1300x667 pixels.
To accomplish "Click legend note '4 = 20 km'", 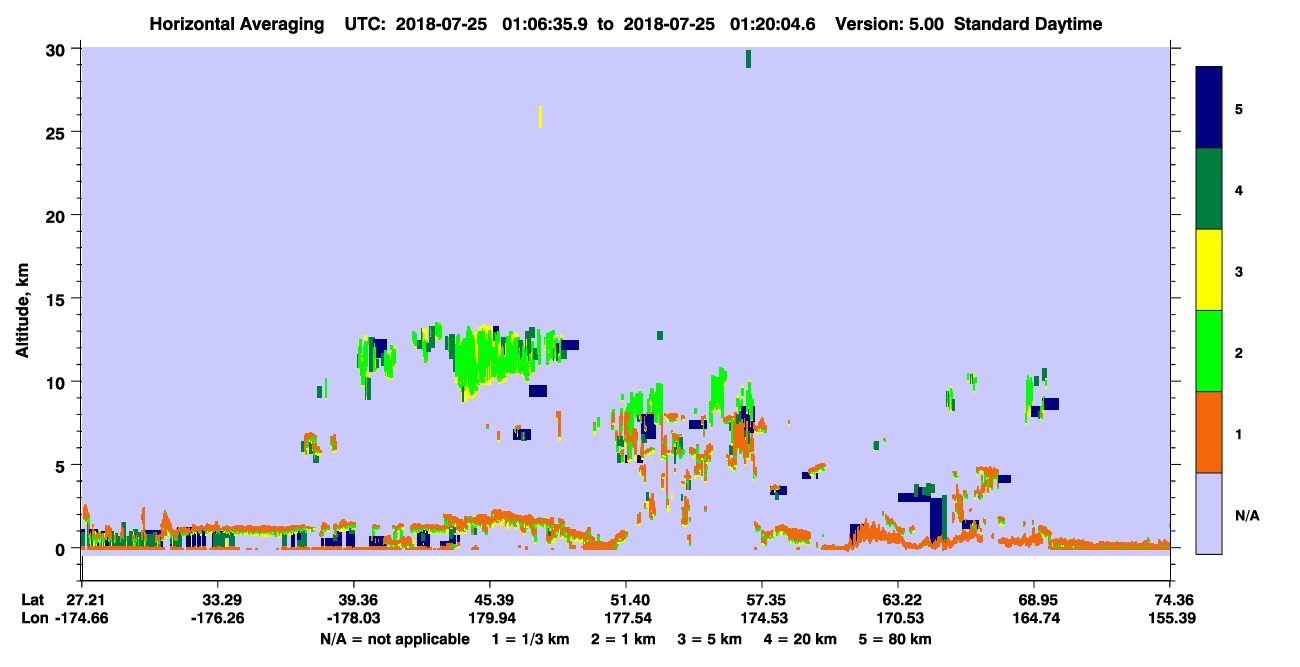I will (800, 639).
